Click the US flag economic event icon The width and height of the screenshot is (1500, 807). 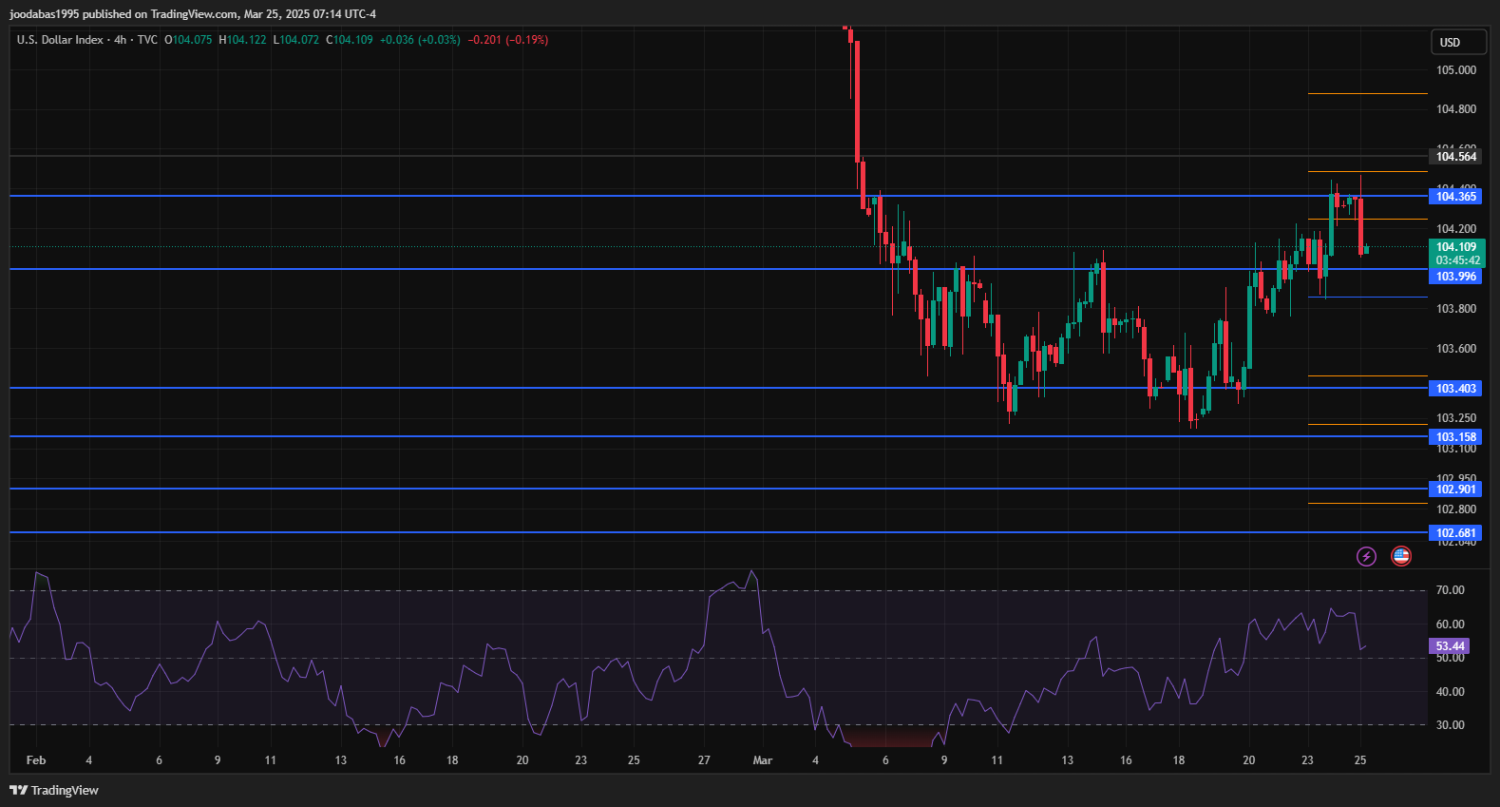point(1401,556)
